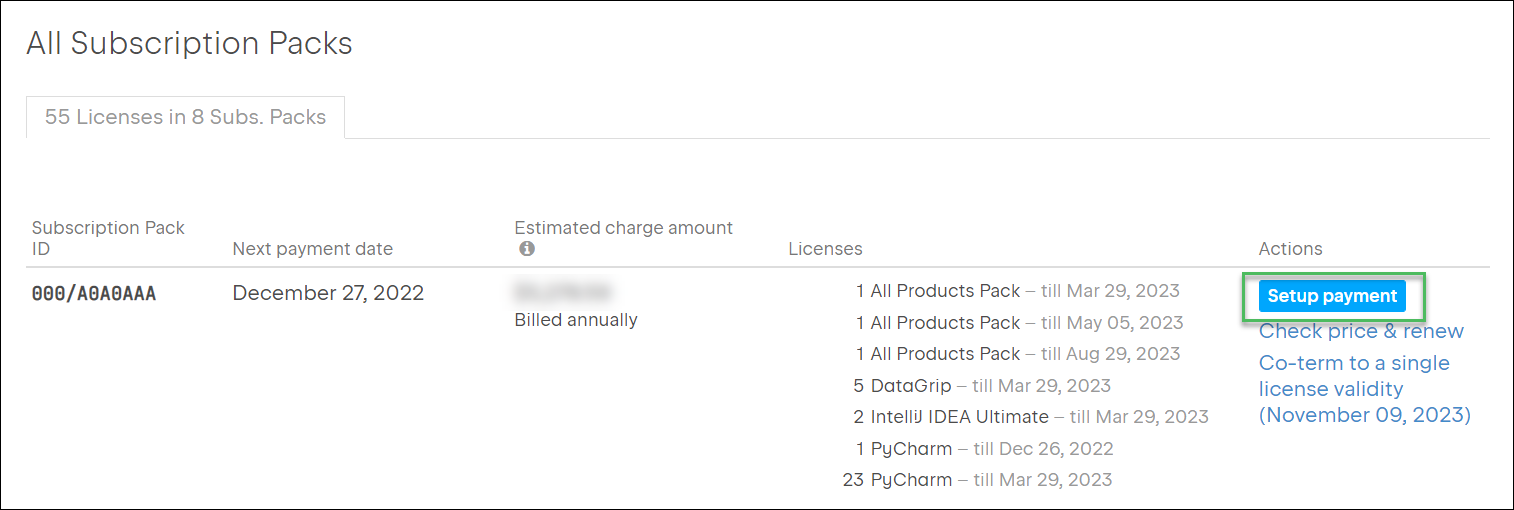The height and width of the screenshot is (510, 1514).
Task: Click the Subscription Pack ID column header
Action: click(x=108, y=238)
